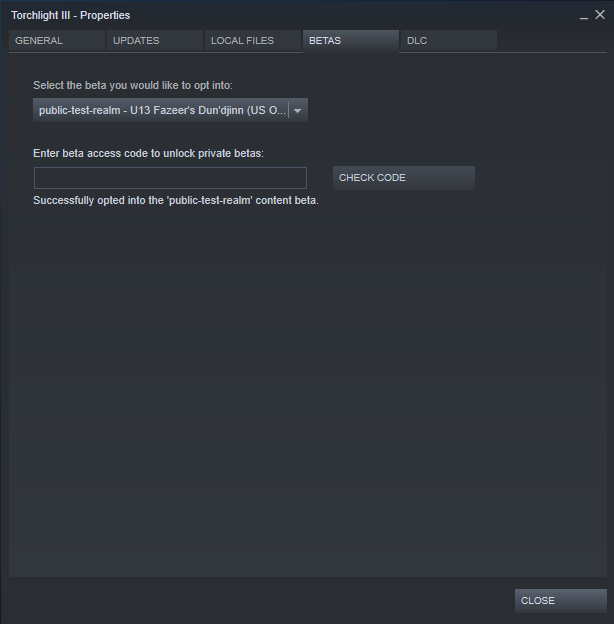Click the CHECK CODE button
The image size is (614, 624).
click(404, 178)
